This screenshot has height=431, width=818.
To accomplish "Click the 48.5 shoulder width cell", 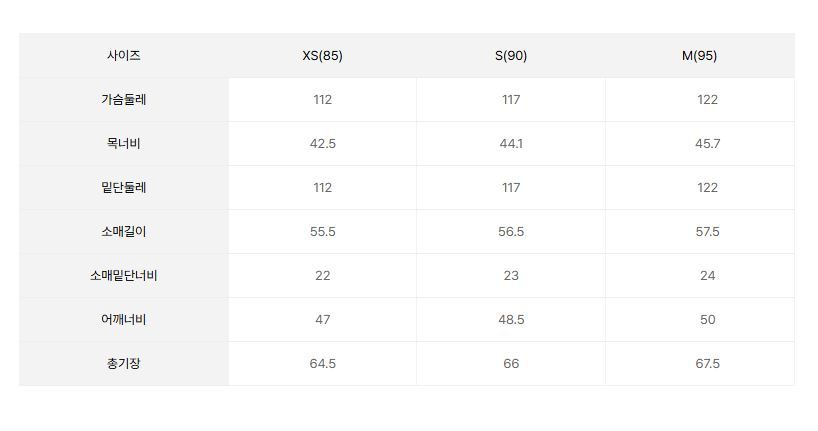I will (x=511, y=320).
